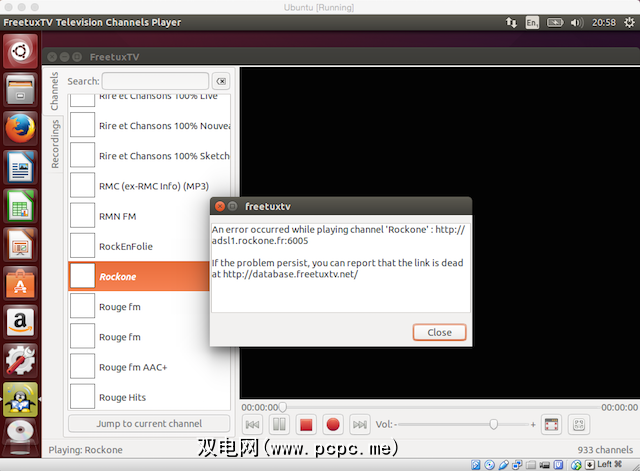Screen dimensions: 640x471
Task: Open the system session gear menu
Action: [629, 22]
